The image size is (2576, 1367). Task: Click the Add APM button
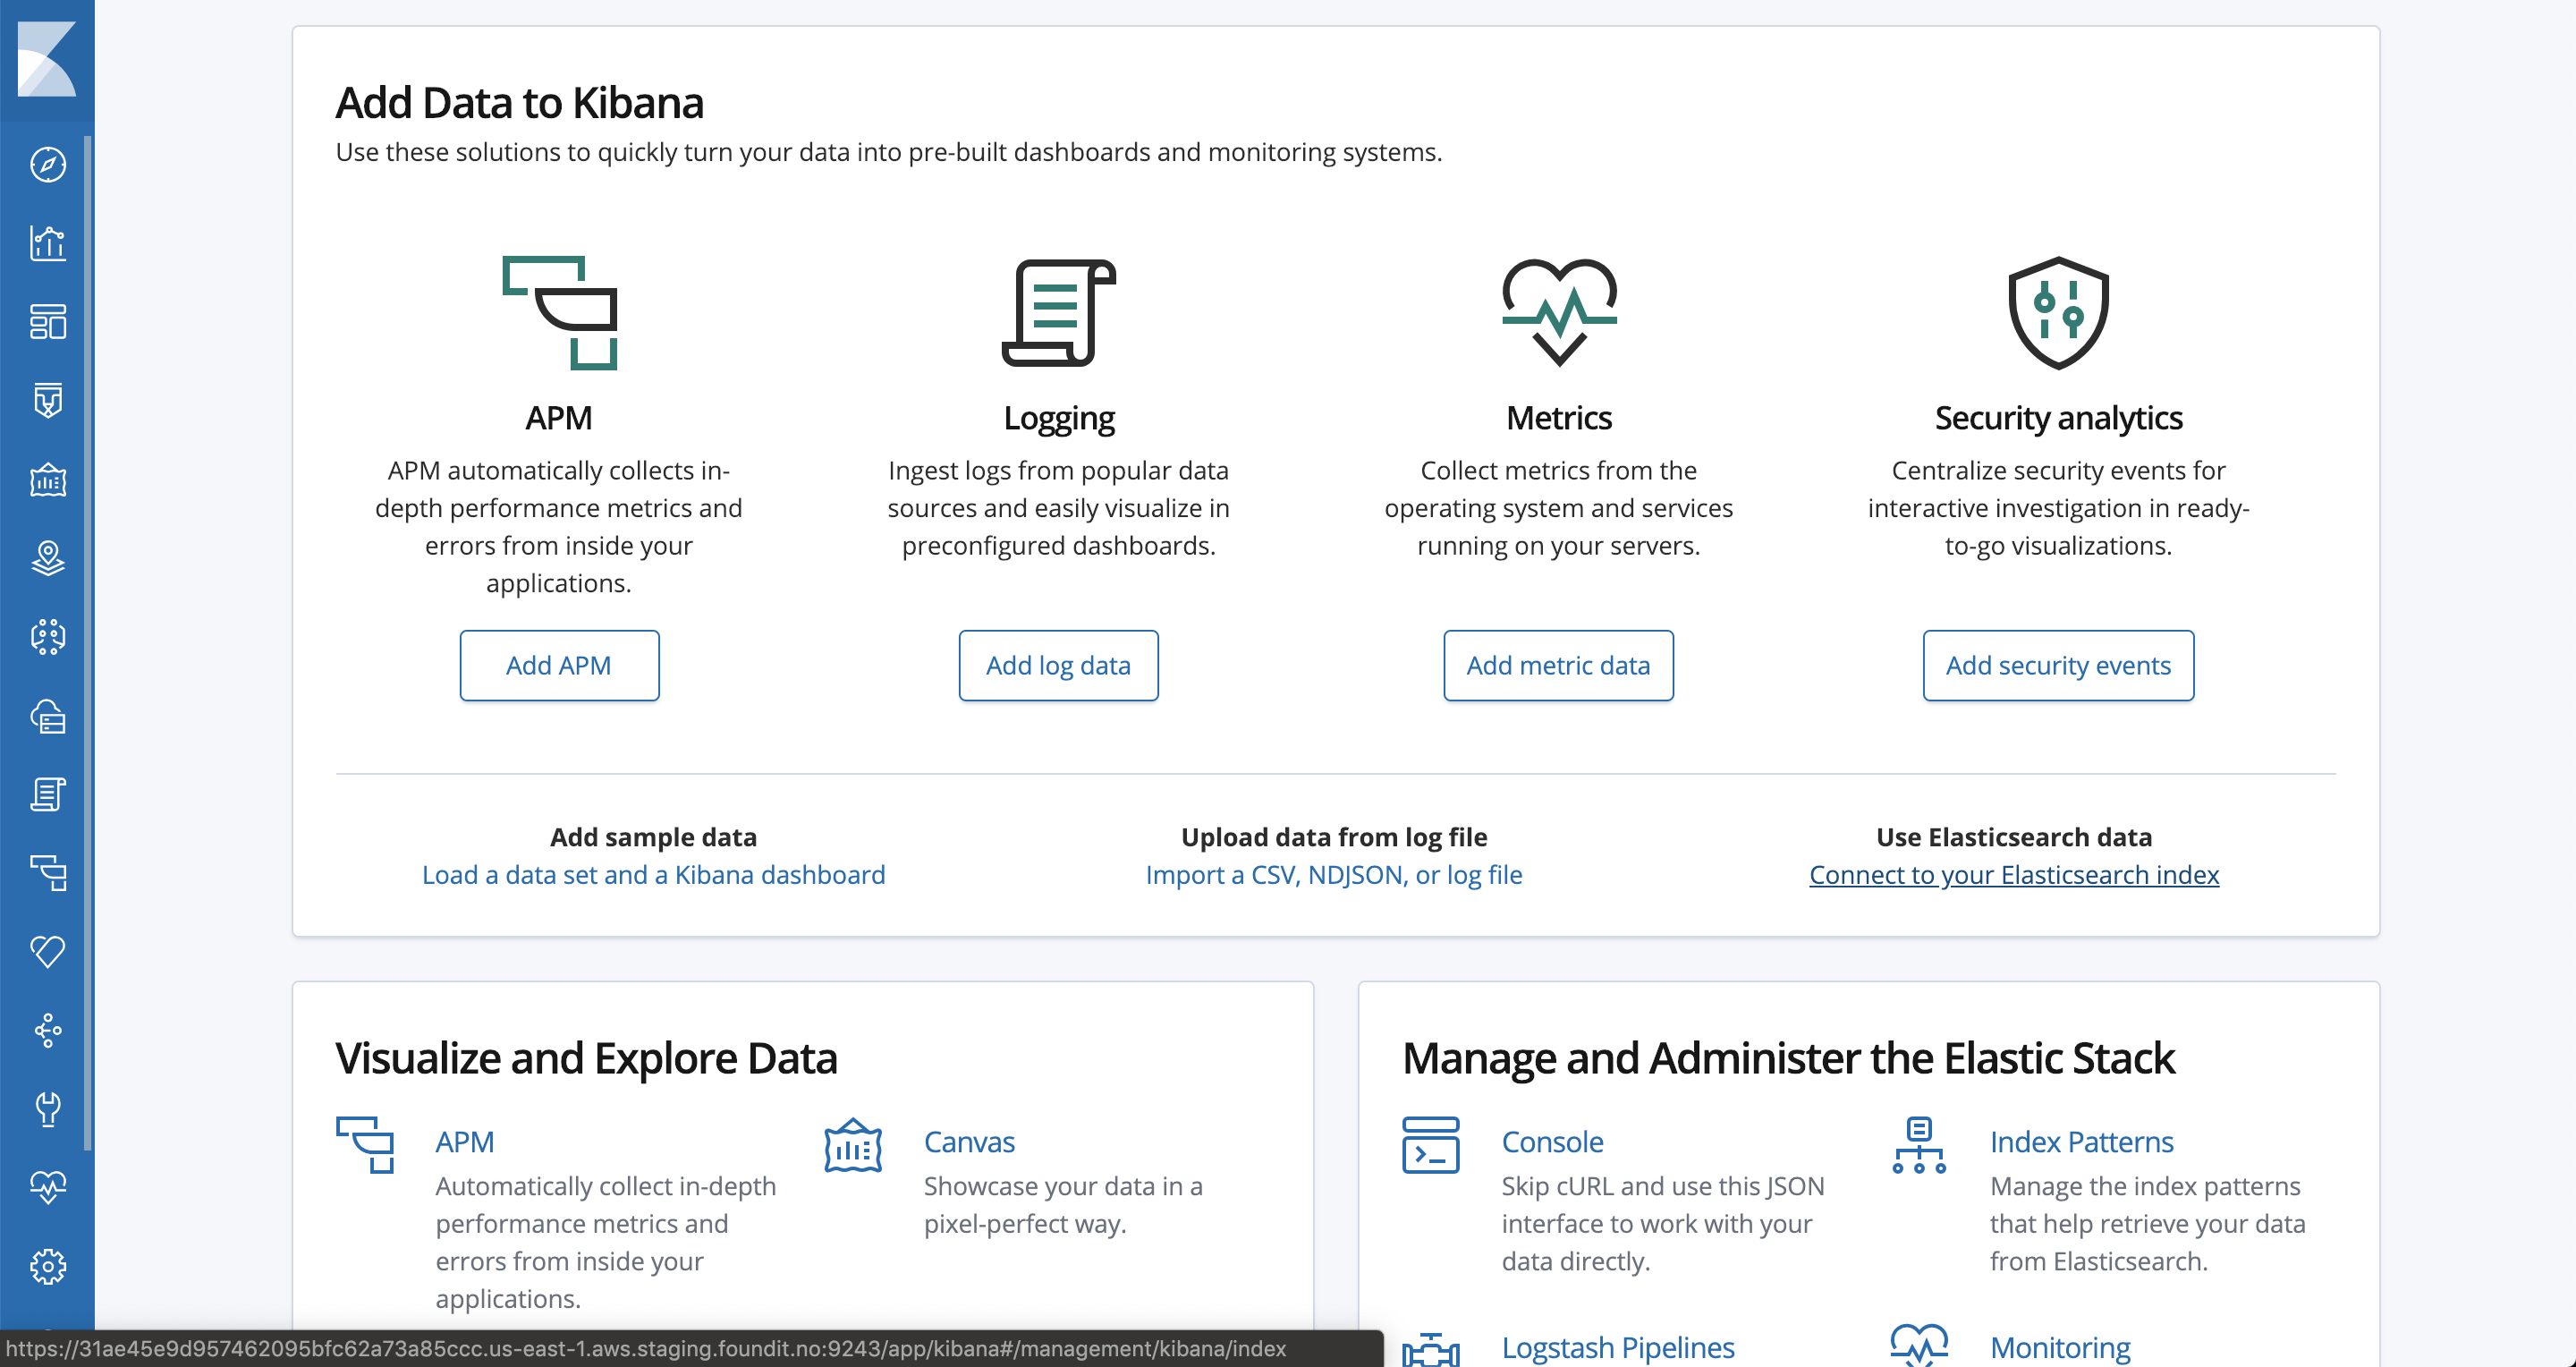tap(559, 665)
